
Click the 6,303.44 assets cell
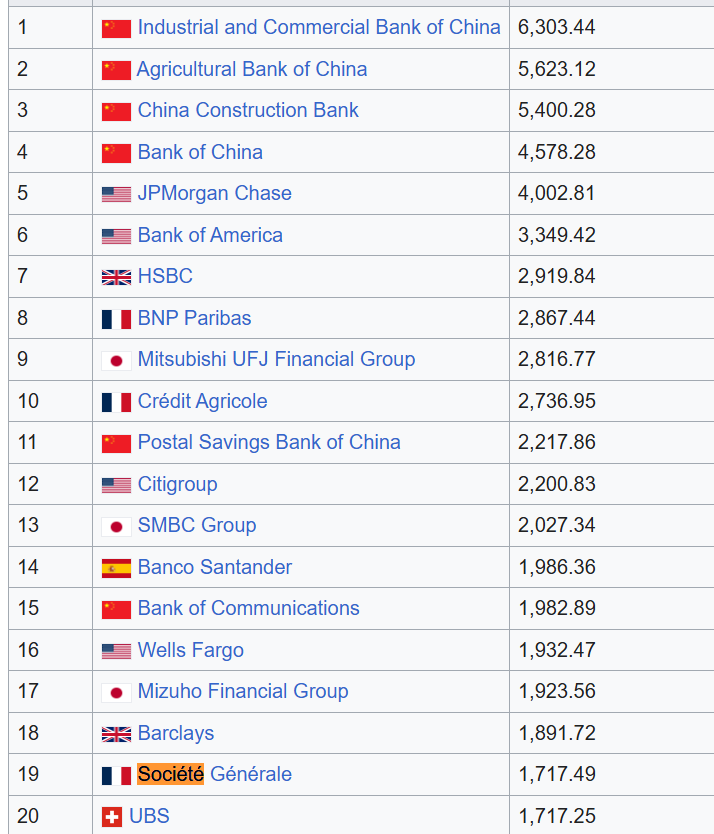point(557,27)
